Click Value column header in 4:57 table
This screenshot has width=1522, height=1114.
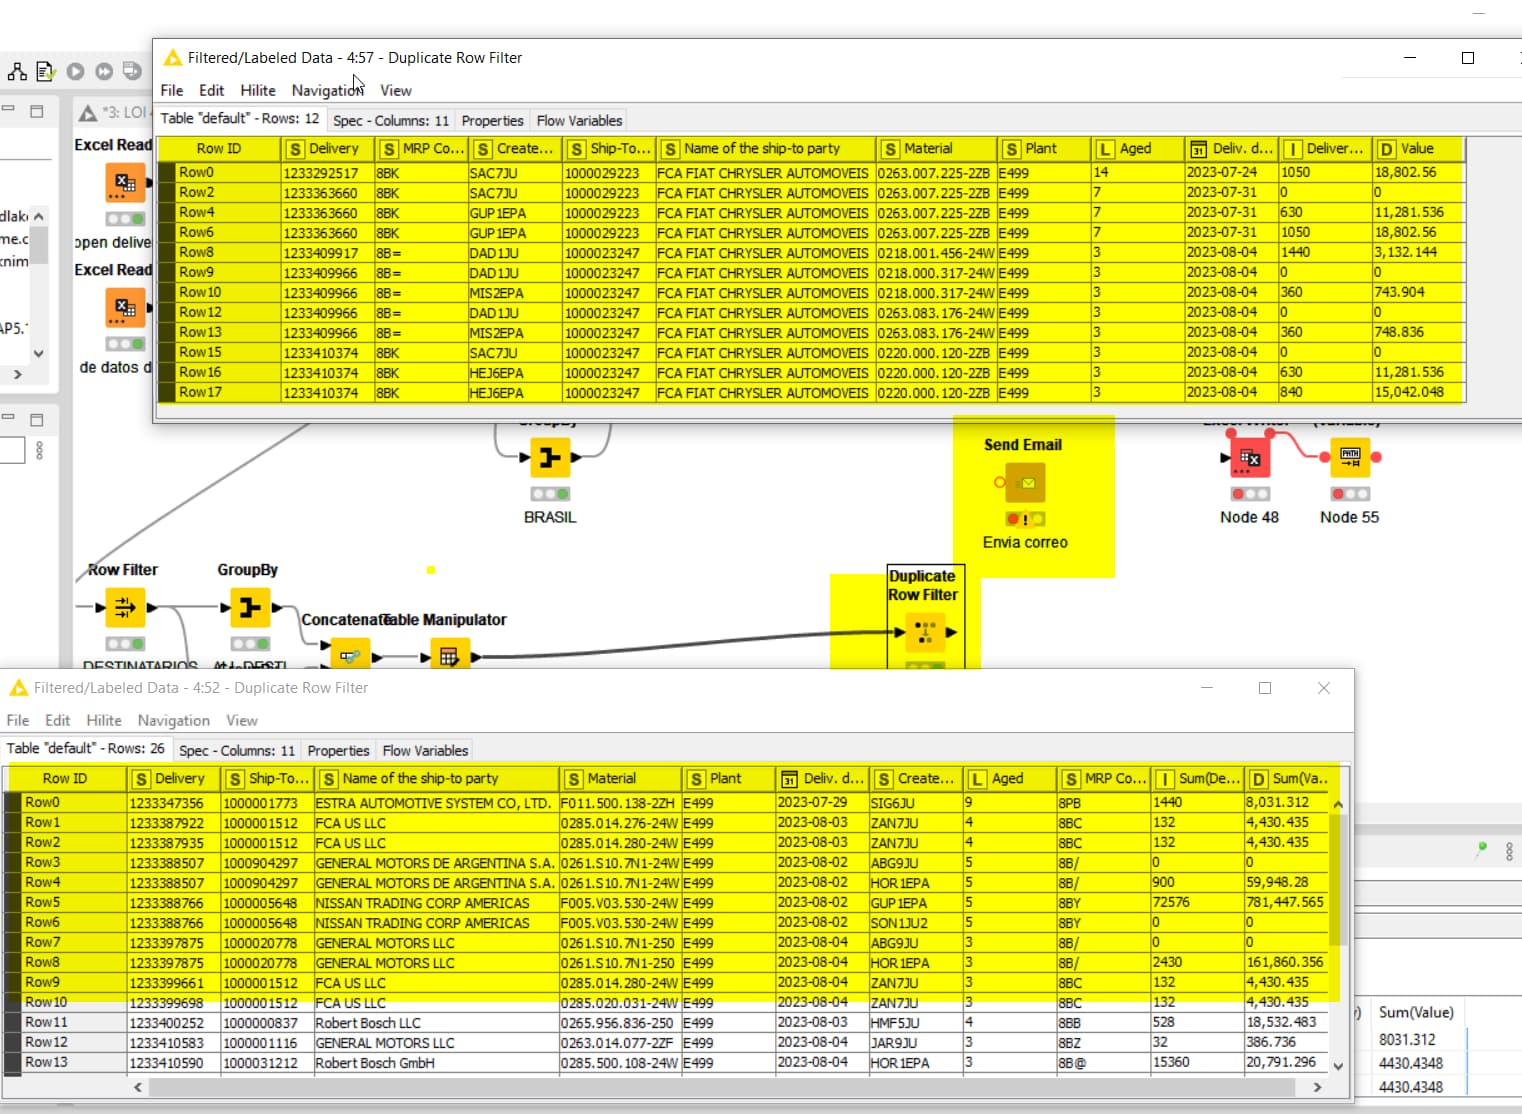pos(1418,148)
